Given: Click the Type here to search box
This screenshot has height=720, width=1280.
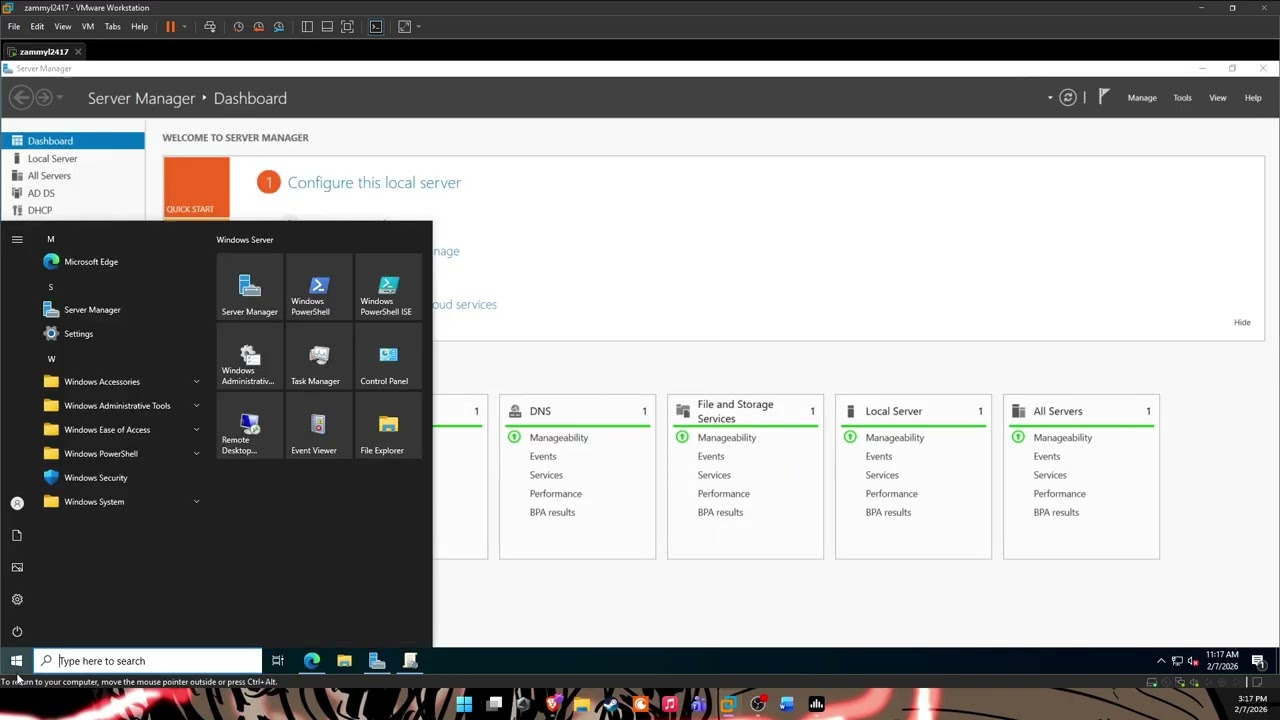Looking at the screenshot, I should (x=148, y=661).
